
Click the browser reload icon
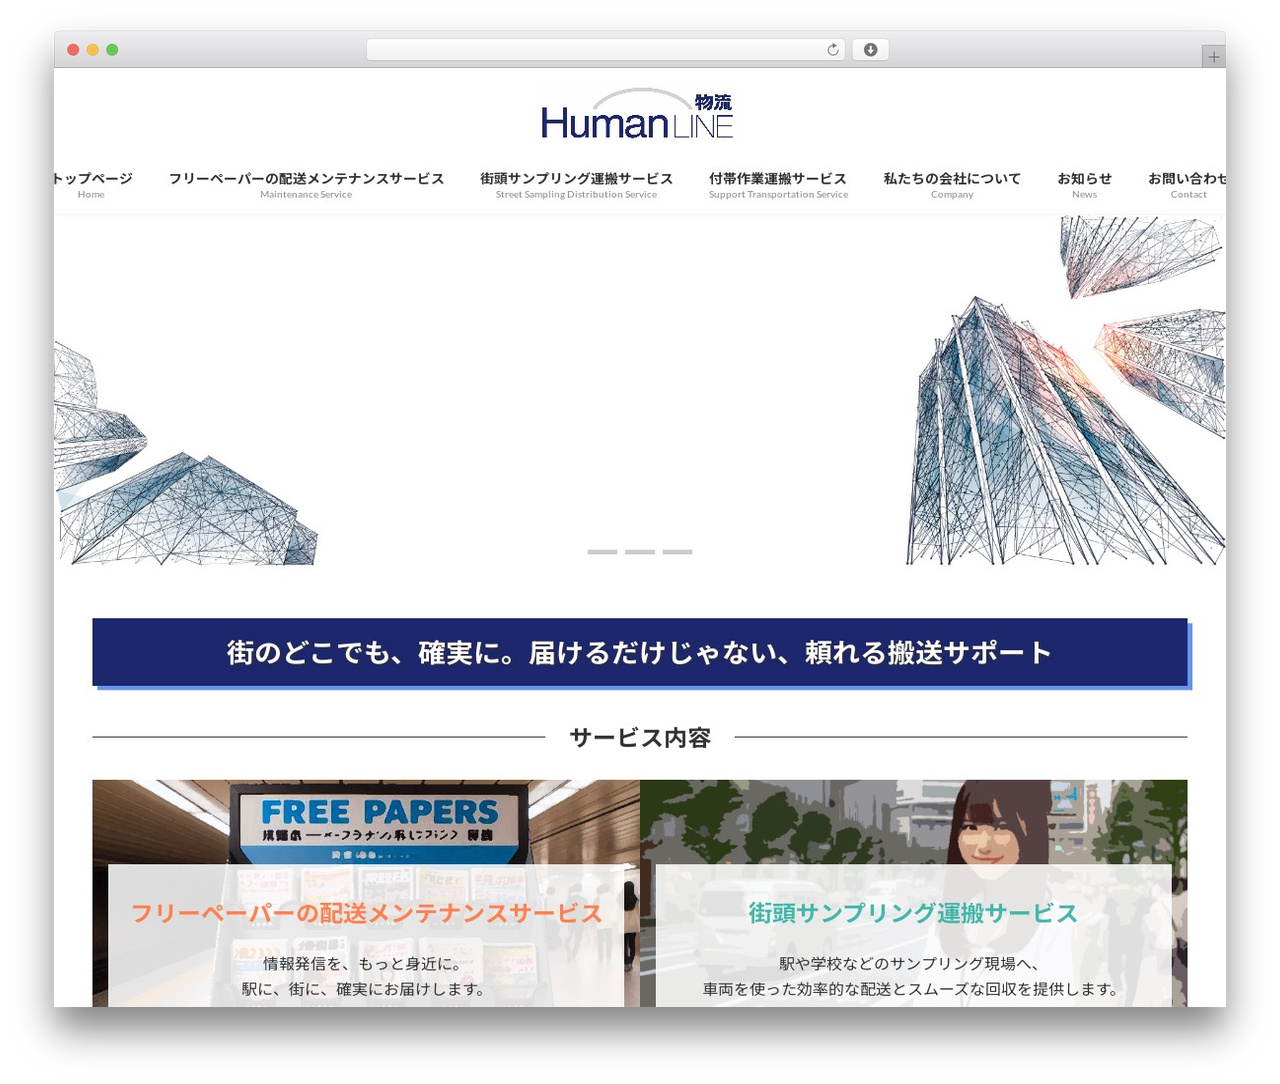[x=832, y=50]
